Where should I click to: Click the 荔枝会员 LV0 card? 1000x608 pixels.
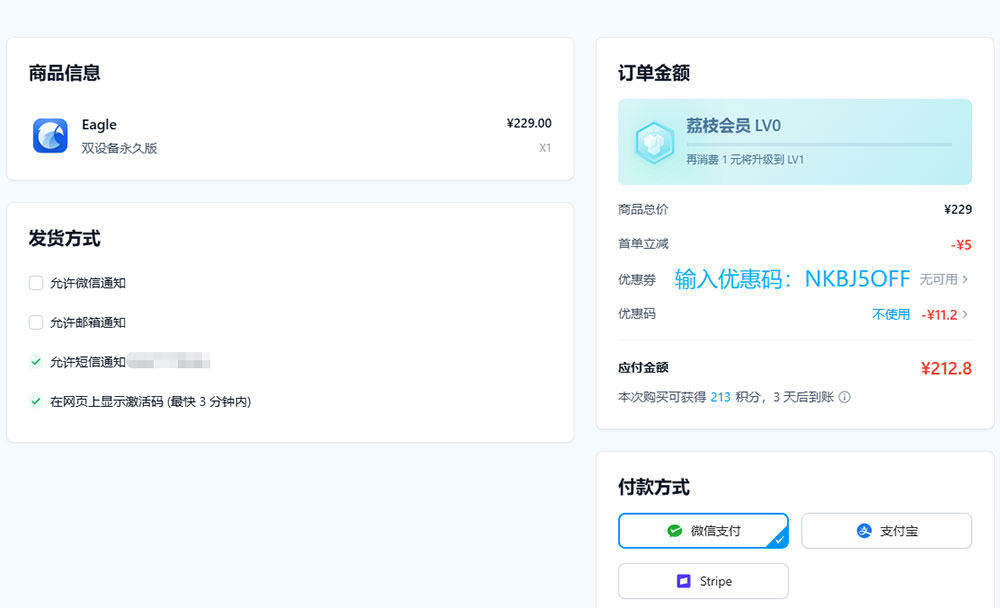(x=795, y=142)
